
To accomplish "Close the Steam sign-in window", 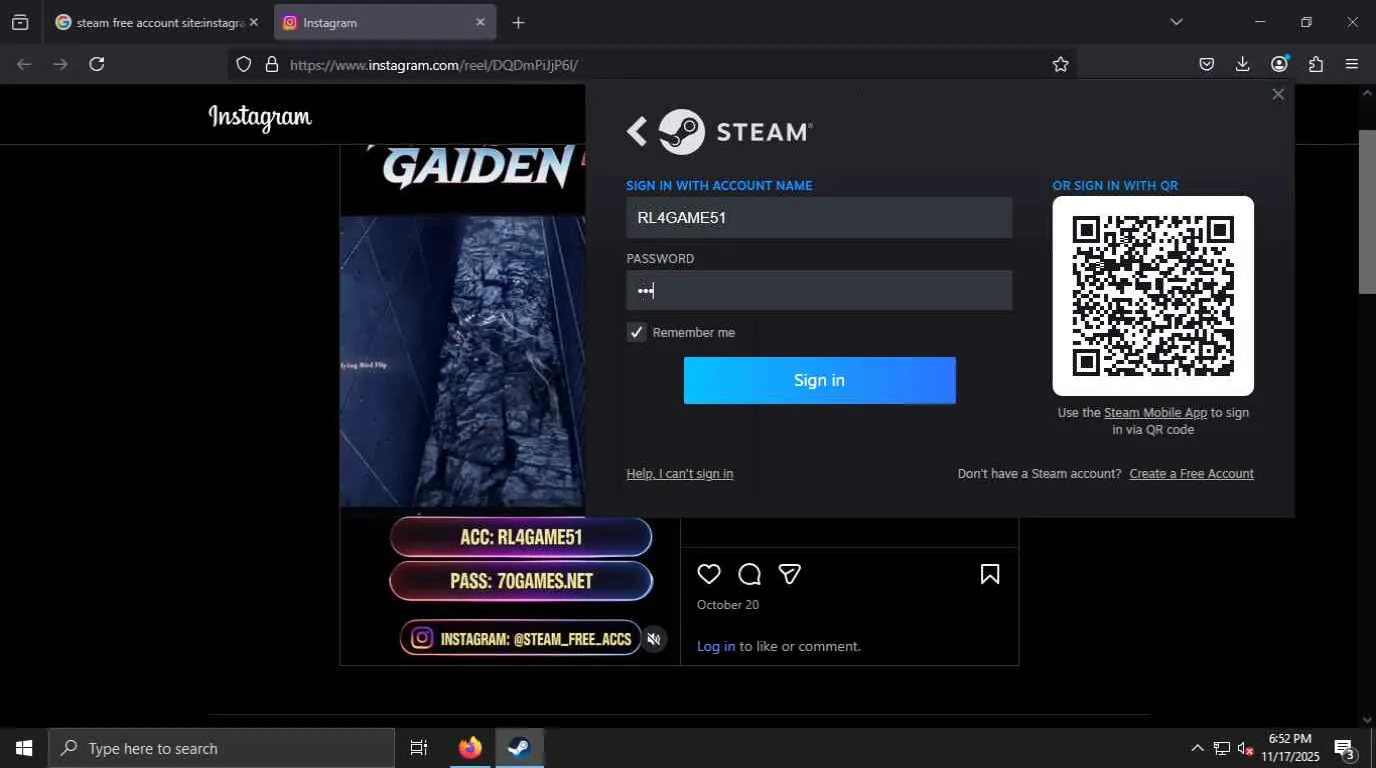I will 1278,94.
